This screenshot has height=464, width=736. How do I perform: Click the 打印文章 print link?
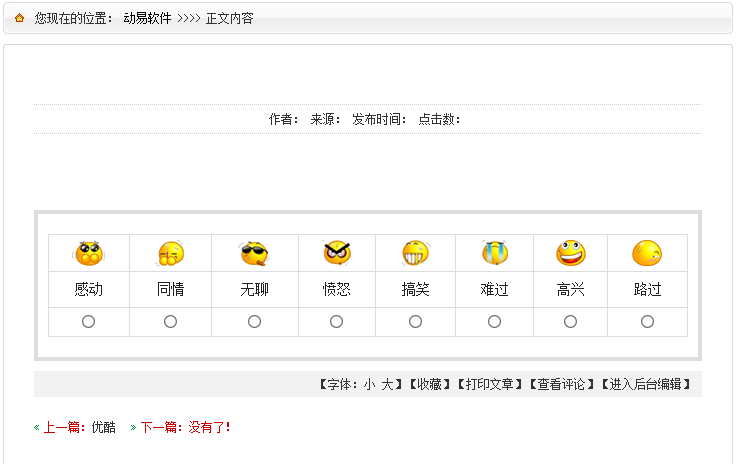pos(490,385)
